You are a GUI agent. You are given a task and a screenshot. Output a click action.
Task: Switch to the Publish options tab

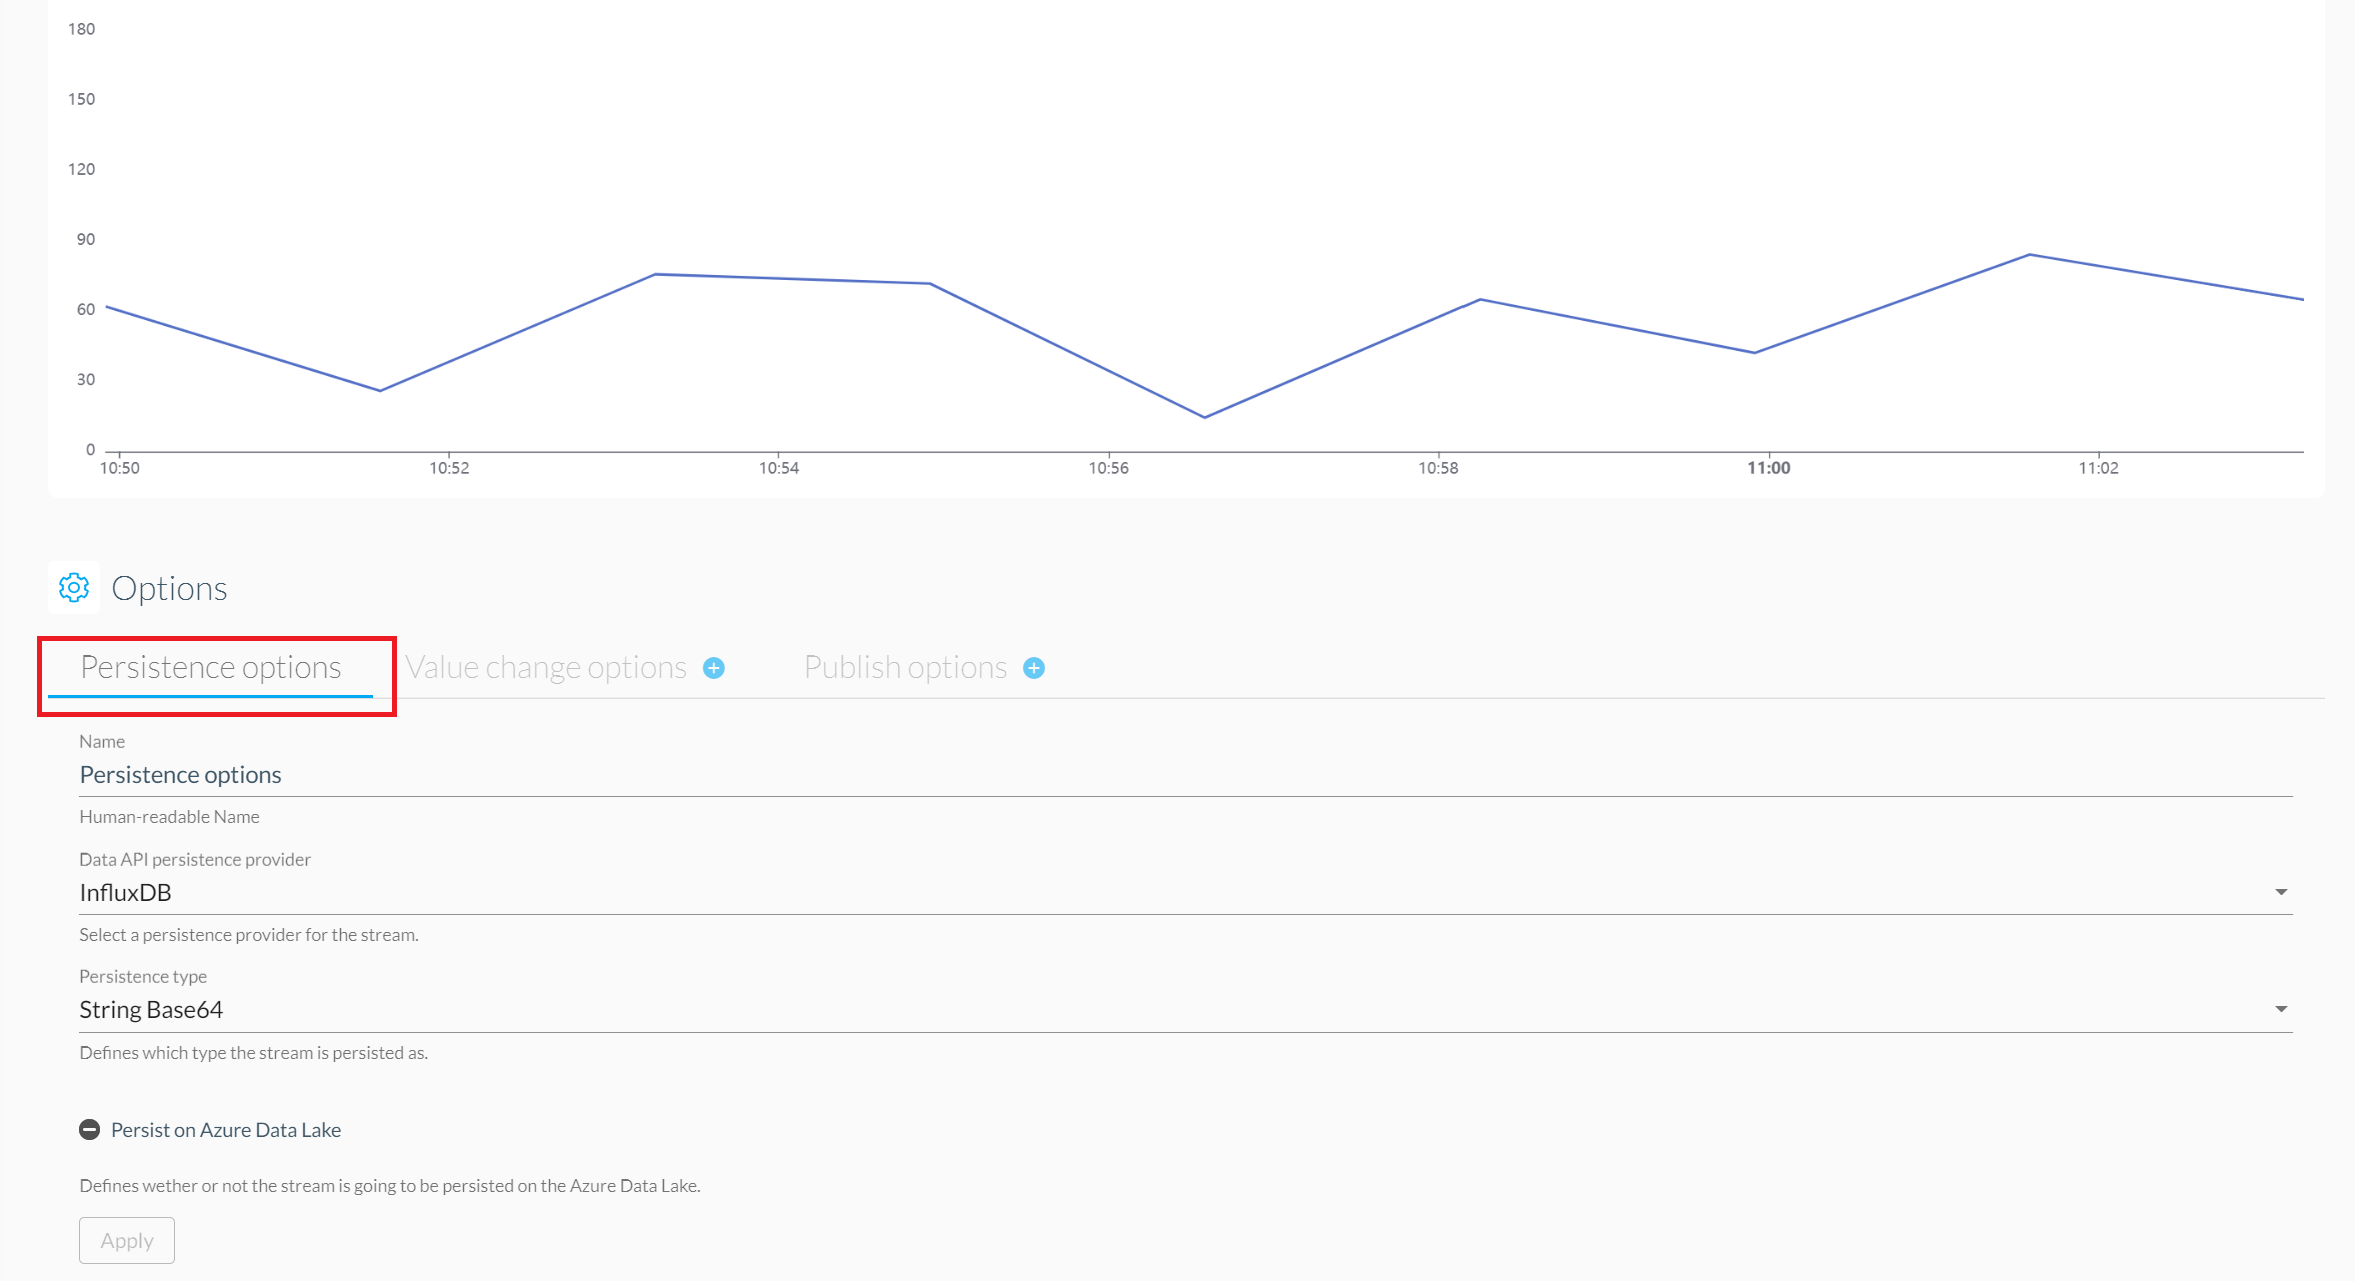pyautogui.click(x=906, y=667)
